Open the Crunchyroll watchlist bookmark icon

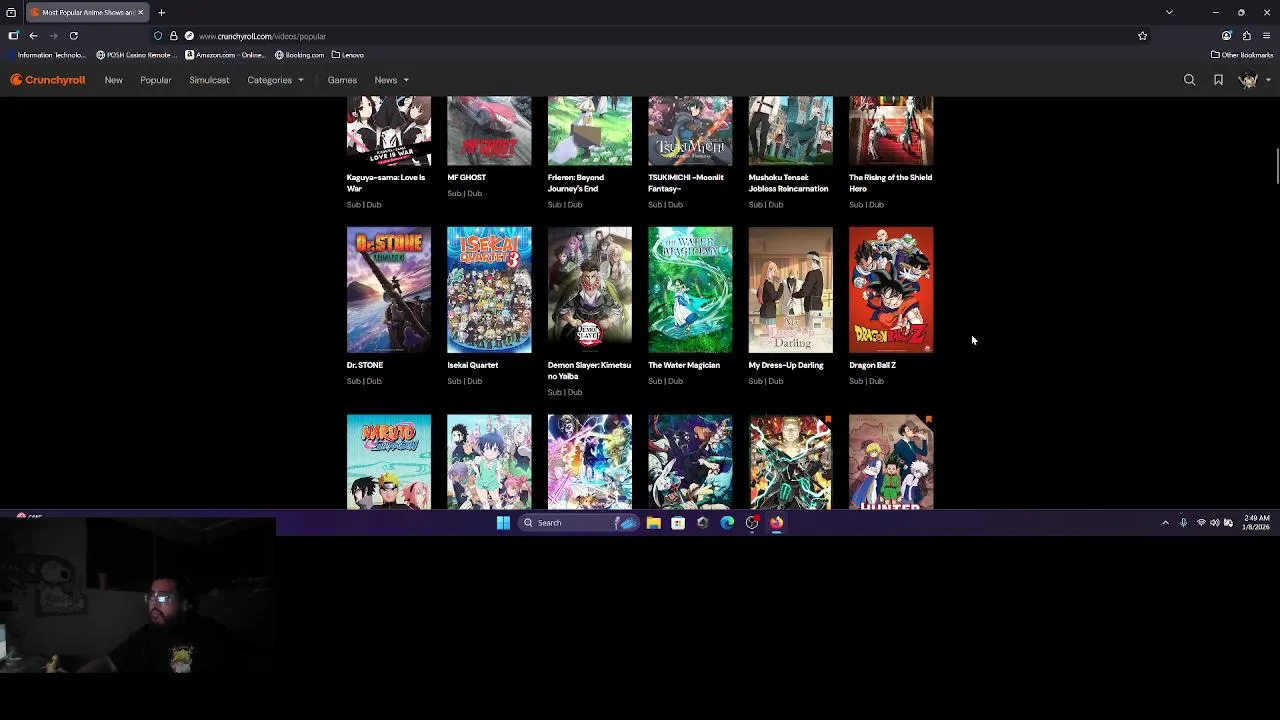click(1218, 80)
